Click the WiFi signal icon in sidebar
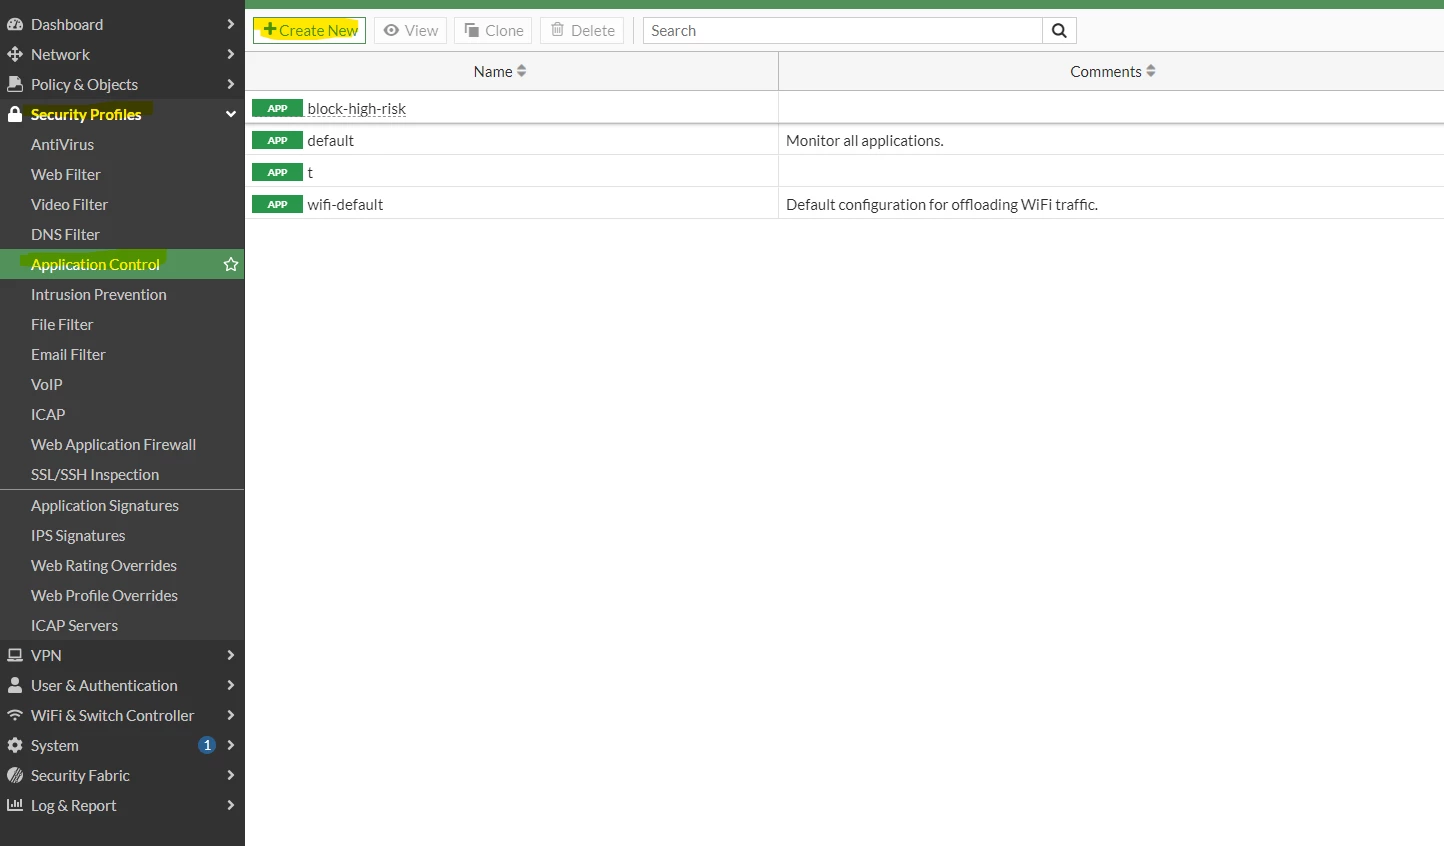This screenshot has width=1444, height=846. 15,715
